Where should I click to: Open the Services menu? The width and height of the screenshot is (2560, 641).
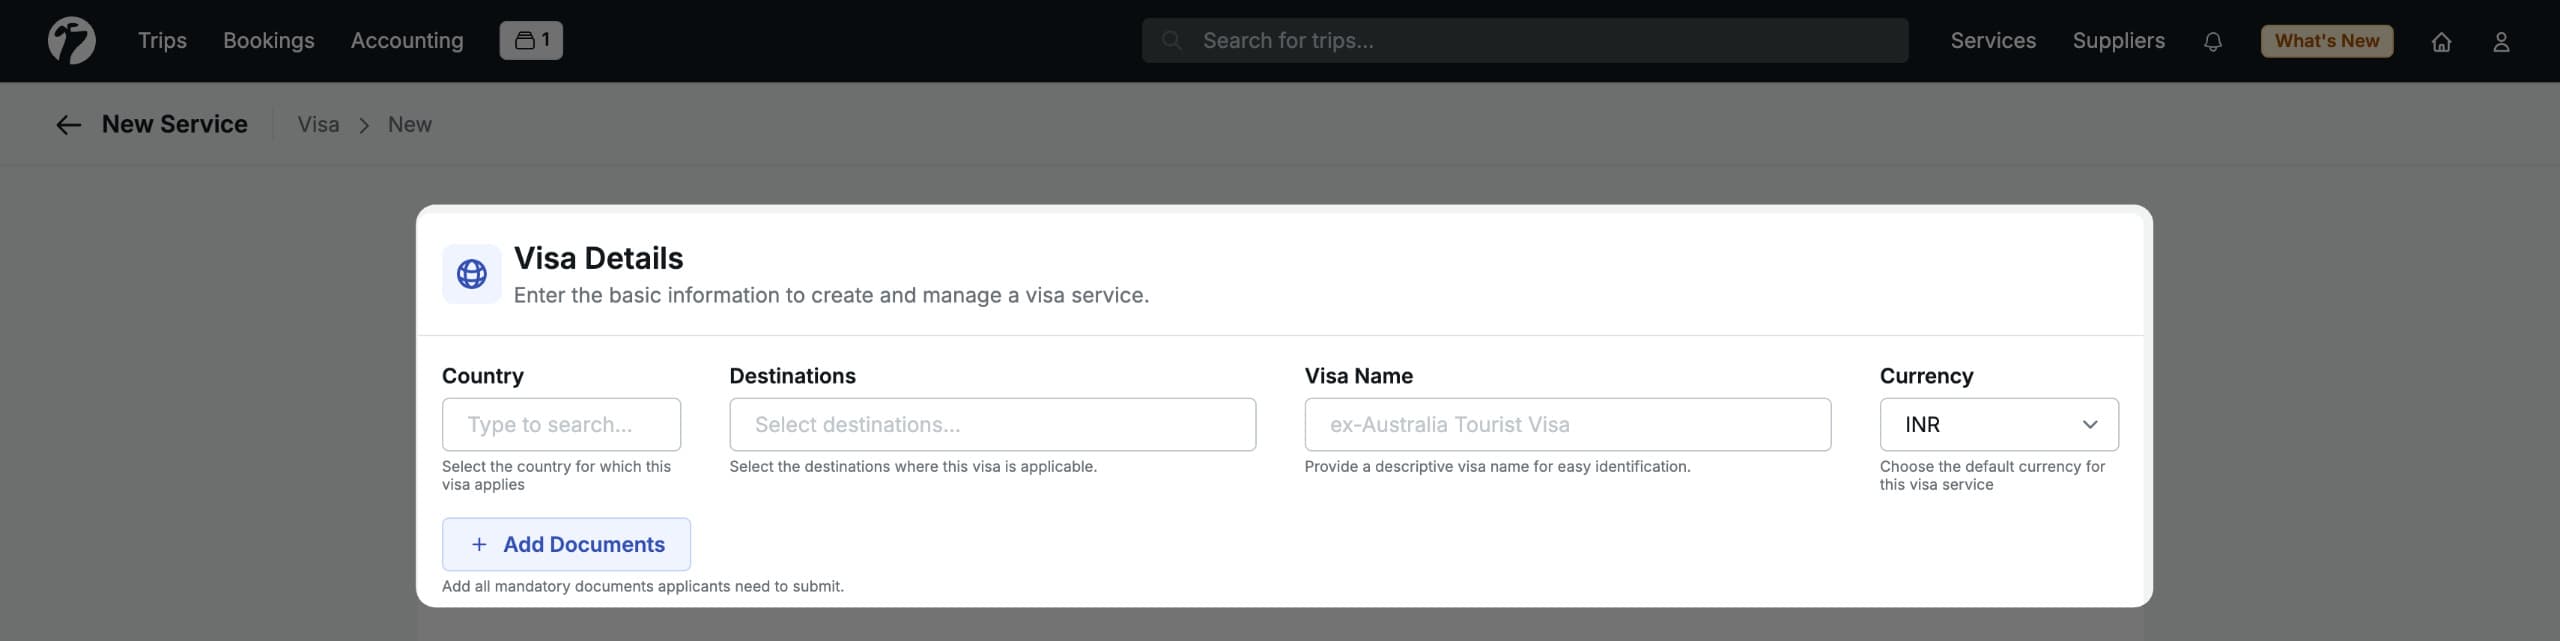click(1993, 41)
